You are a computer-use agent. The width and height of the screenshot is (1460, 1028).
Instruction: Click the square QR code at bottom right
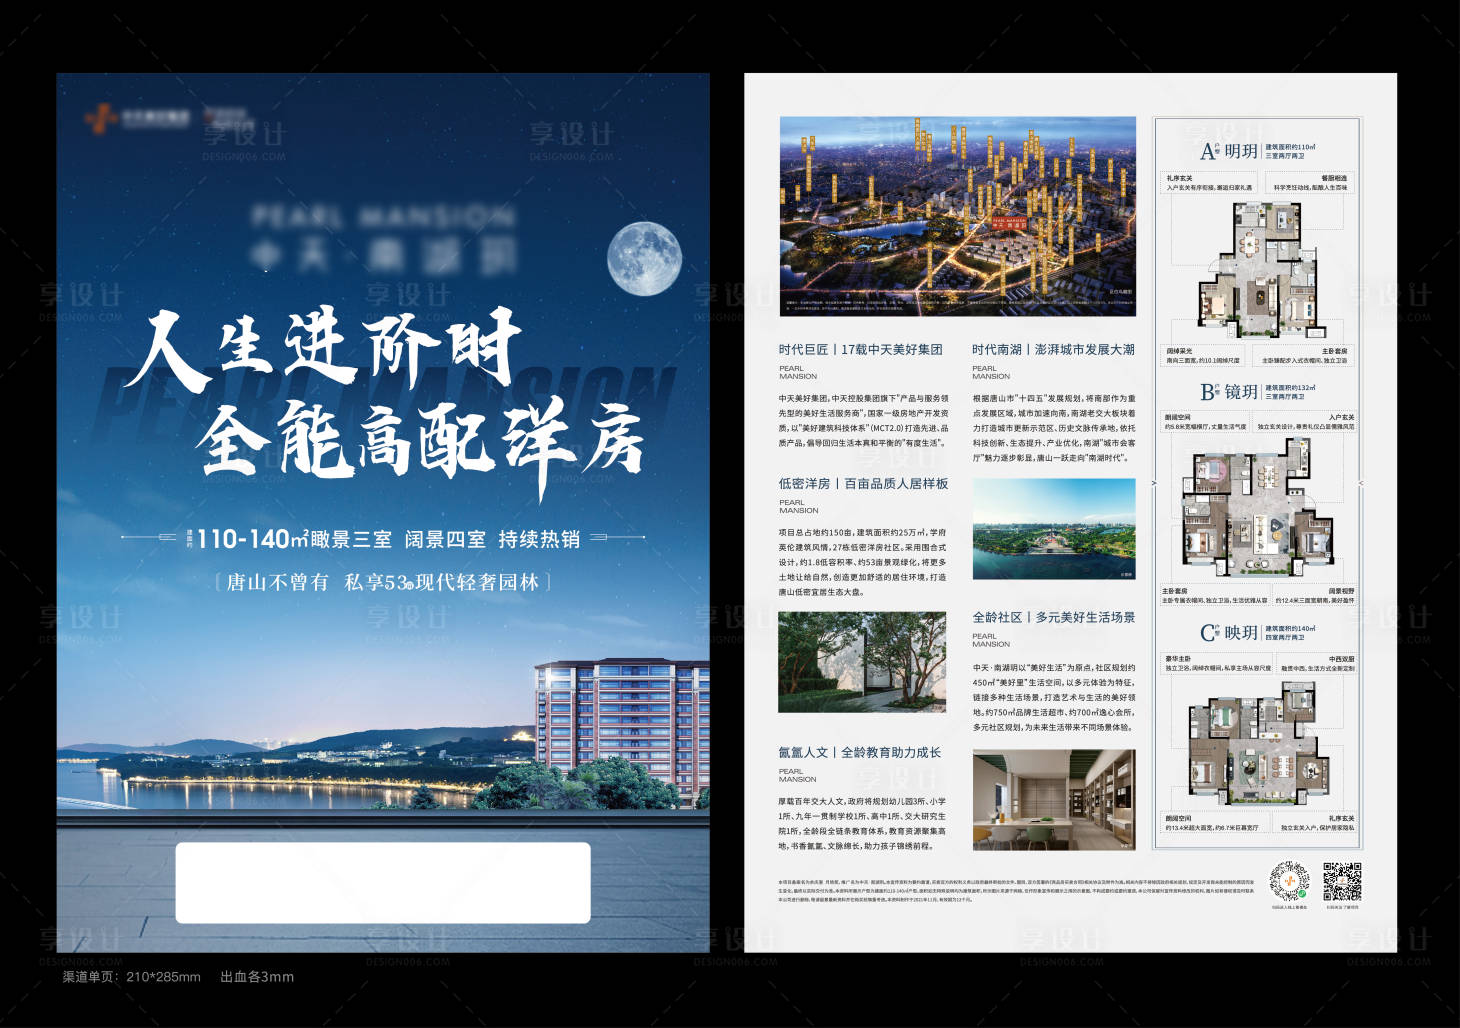coord(1342,880)
